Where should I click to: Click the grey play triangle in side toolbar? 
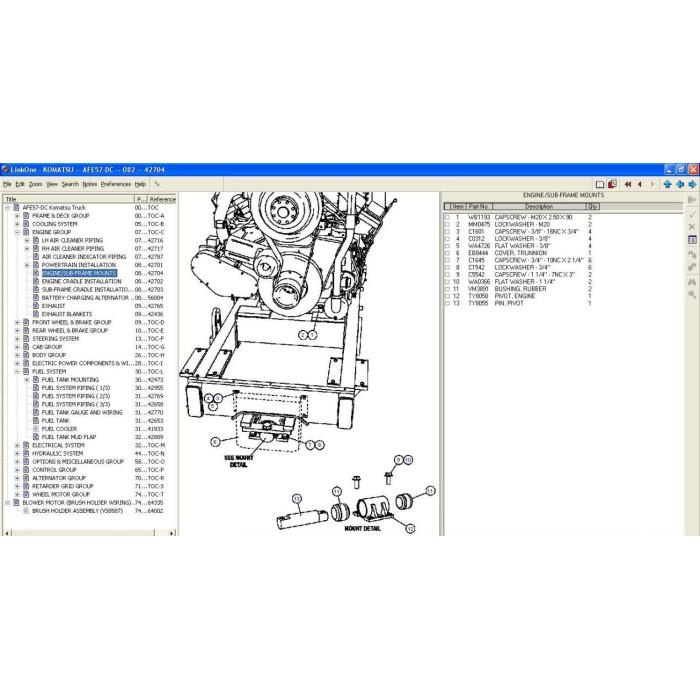tap(692, 200)
